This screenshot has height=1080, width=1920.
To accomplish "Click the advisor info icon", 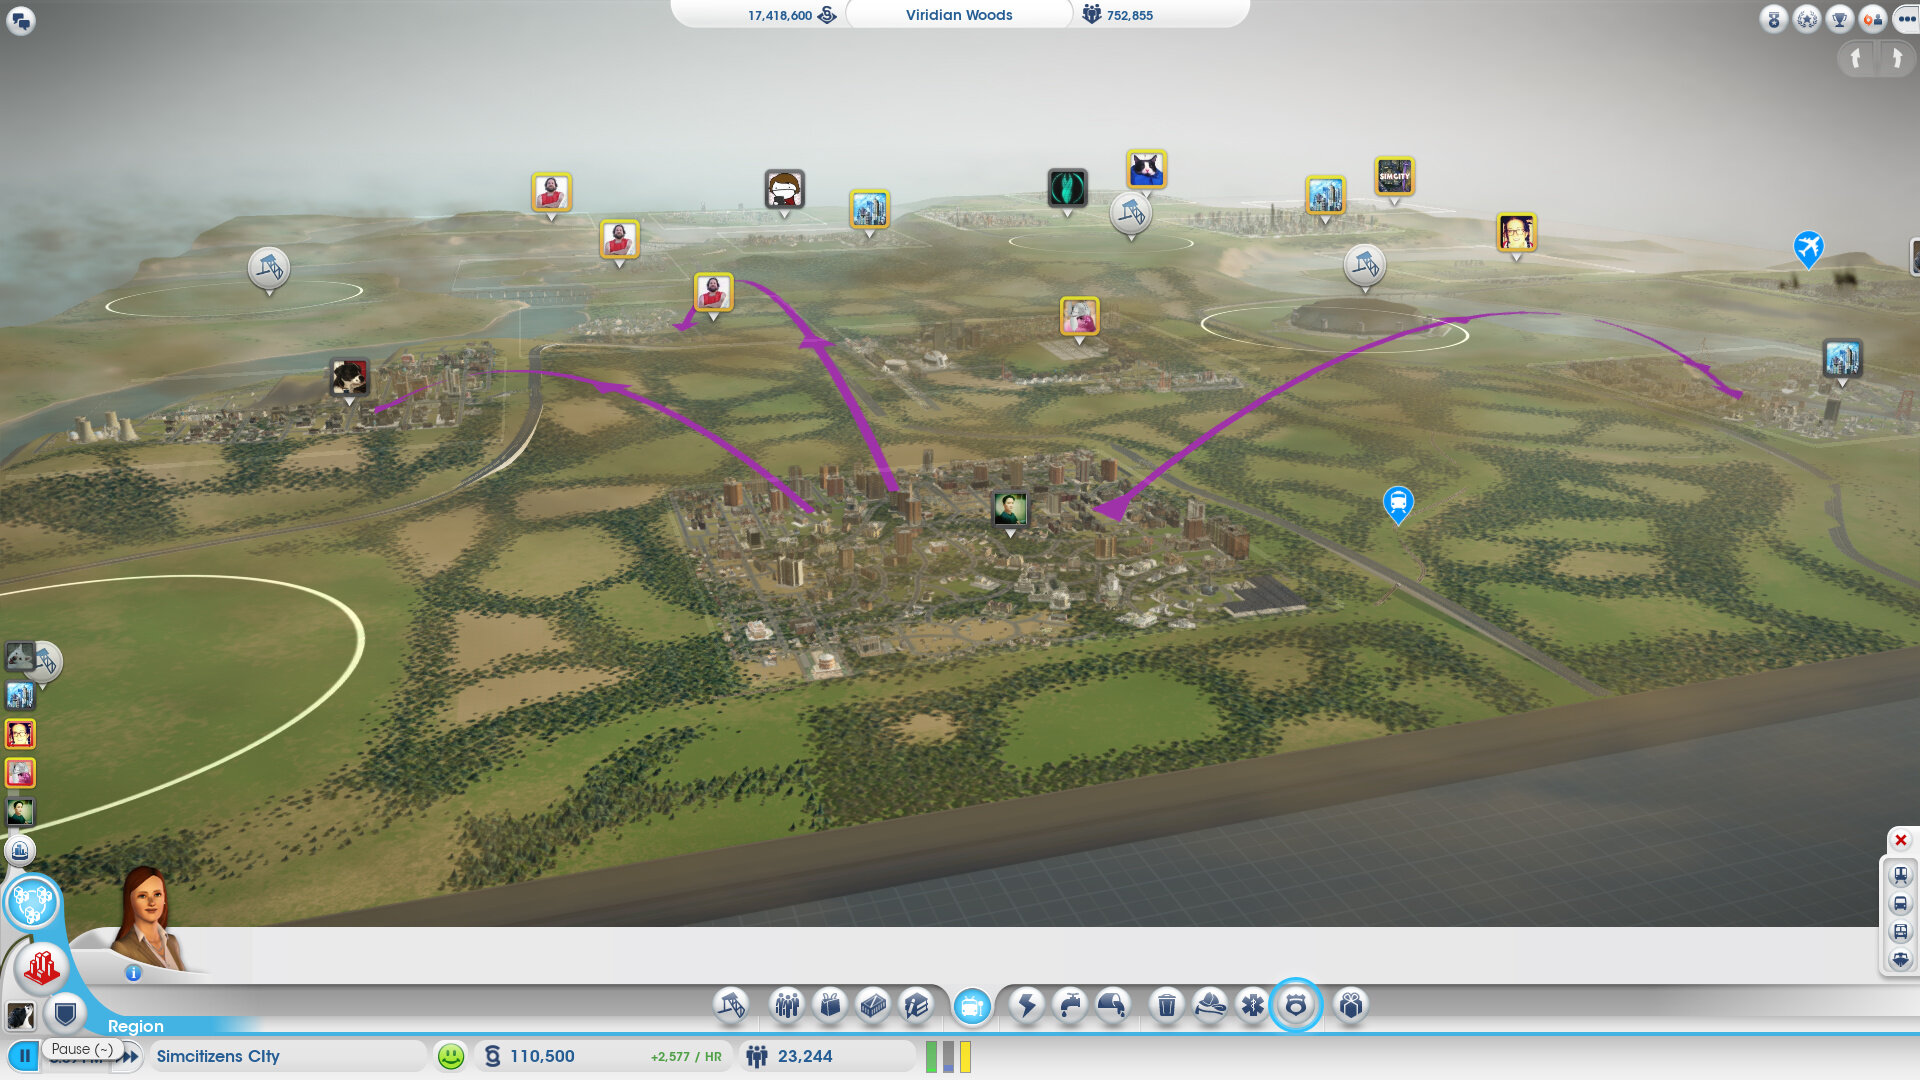I will (133, 972).
